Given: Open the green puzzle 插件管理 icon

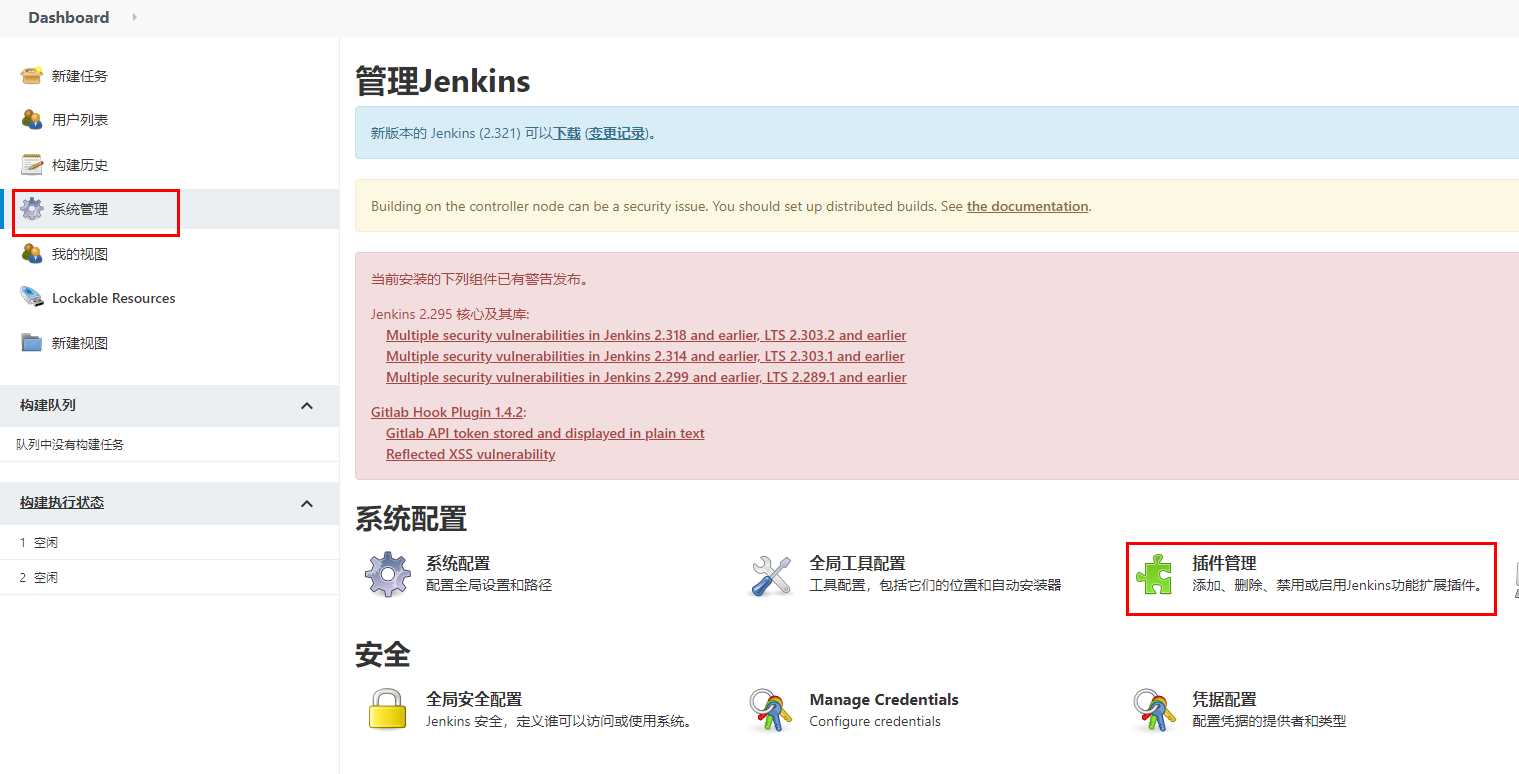Looking at the screenshot, I should (1154, 575).
